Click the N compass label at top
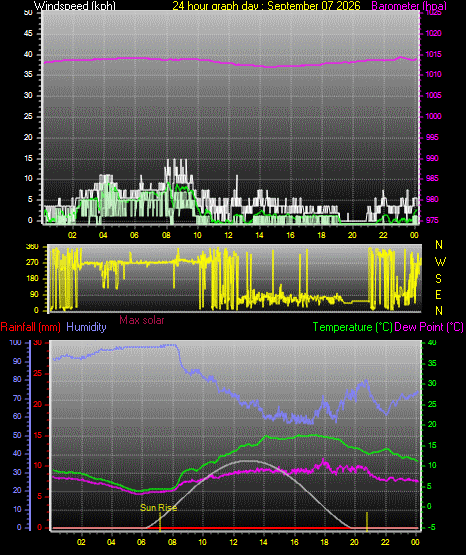The width and height of the screenshot is (466, 555). [x=439, y=245]
